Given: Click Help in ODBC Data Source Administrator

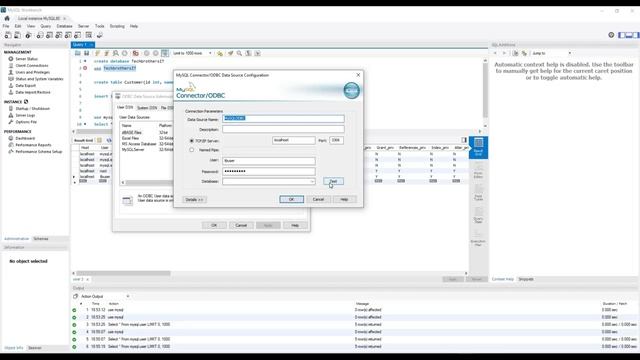Looking at the screenshot, I should (295, 225).
